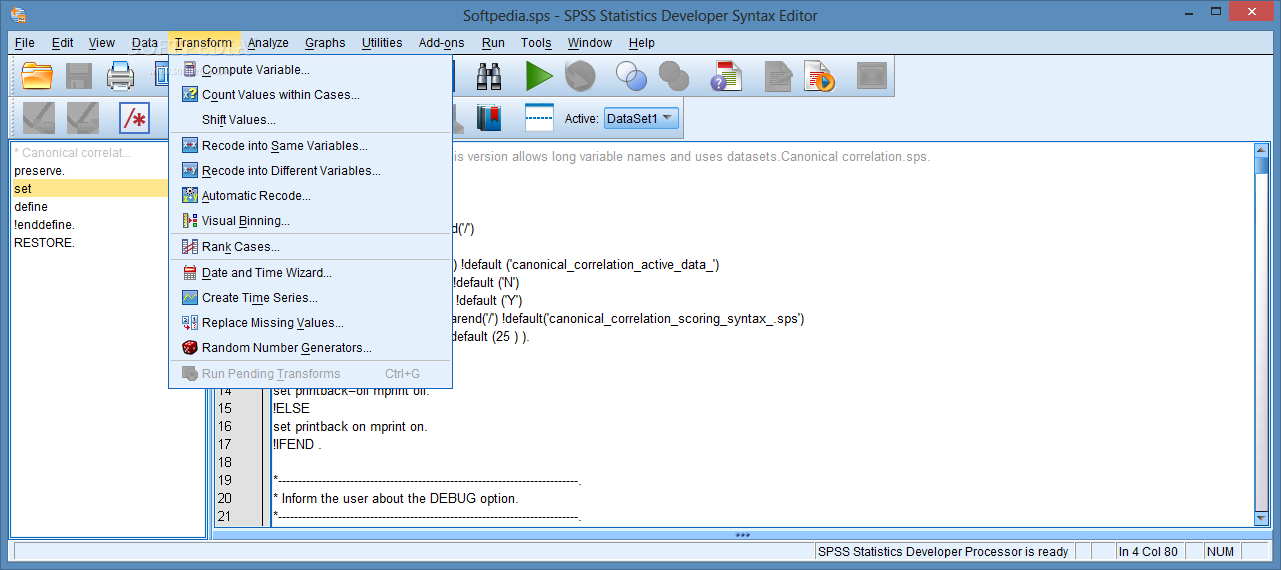
Task: Choose Random Number Generators...
Action: 311,348
